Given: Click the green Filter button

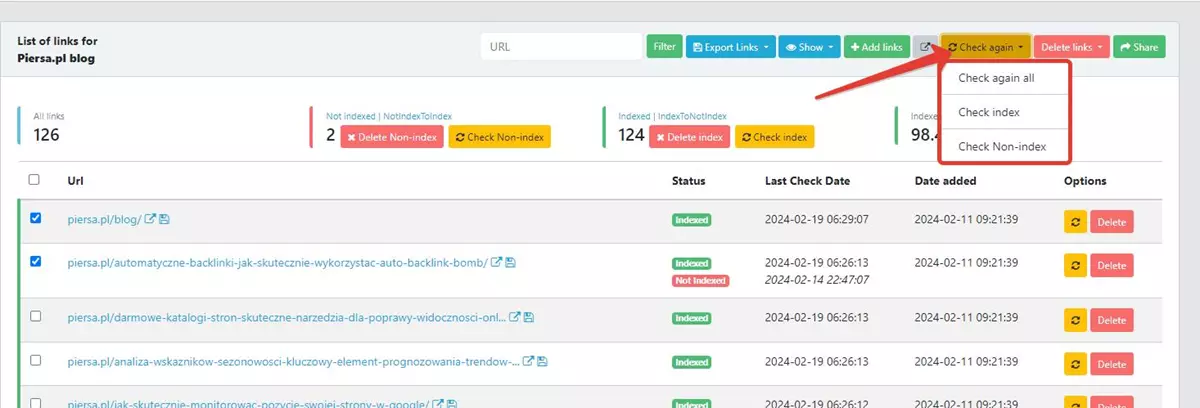Looking at the screenshot, I should [664, 47].
